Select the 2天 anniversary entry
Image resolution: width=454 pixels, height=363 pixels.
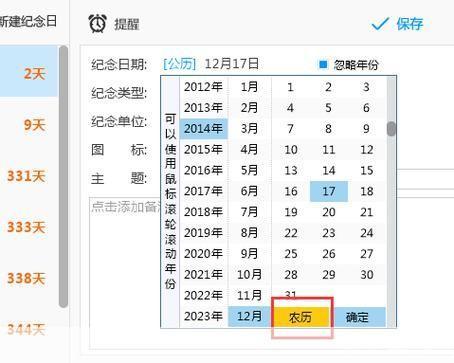(29, 71)
